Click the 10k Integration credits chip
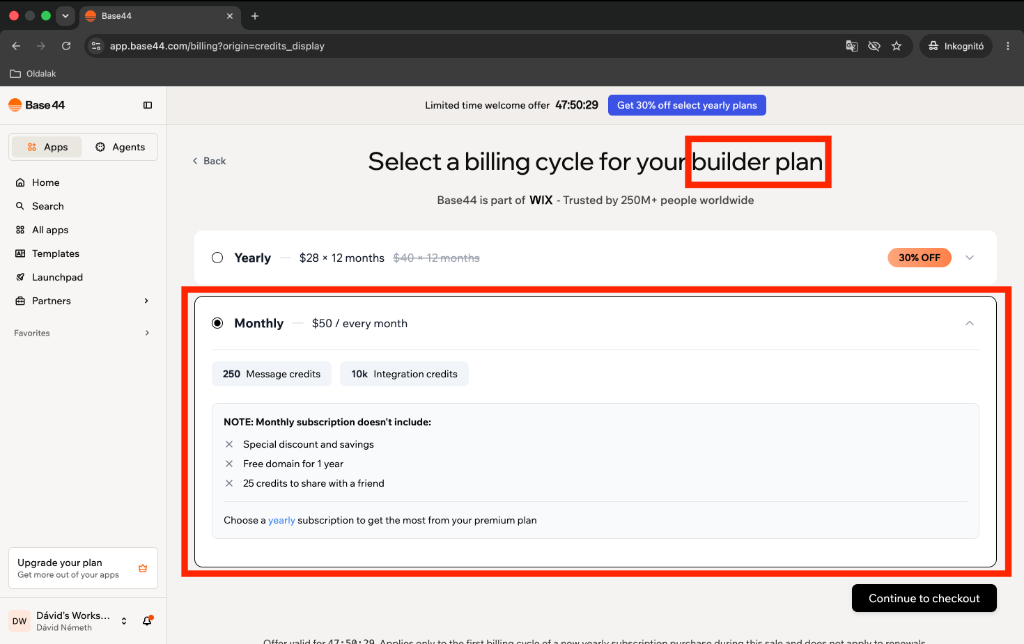The height and width of the screenshot is (644, 1024). click(x=404, y=374)
